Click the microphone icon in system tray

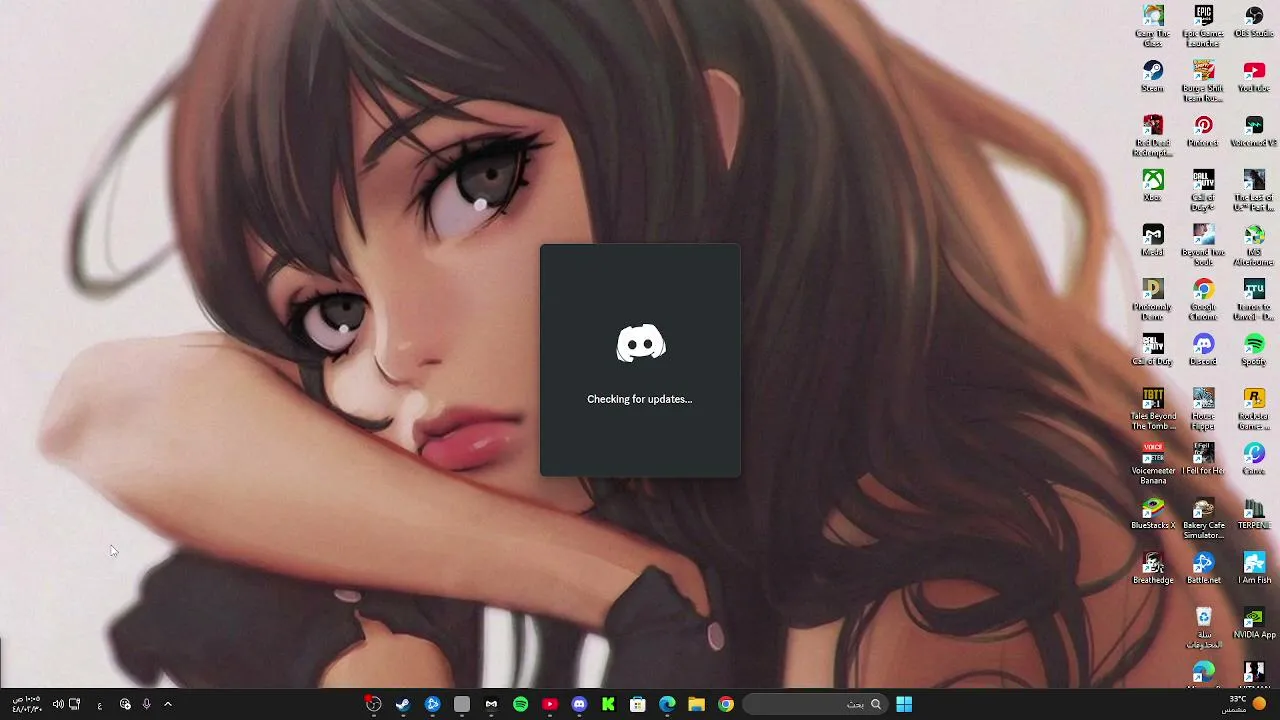tap(146, 704)
